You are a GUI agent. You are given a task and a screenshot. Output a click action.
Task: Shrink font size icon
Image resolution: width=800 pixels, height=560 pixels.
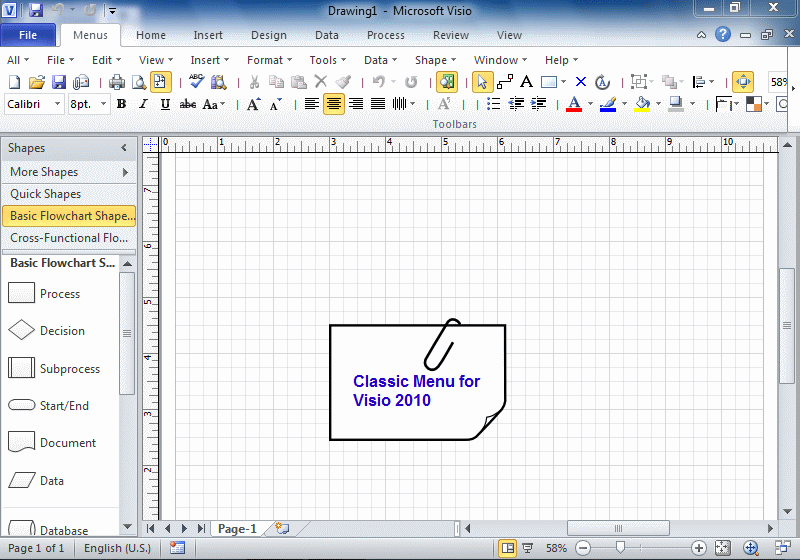point(276,105)
